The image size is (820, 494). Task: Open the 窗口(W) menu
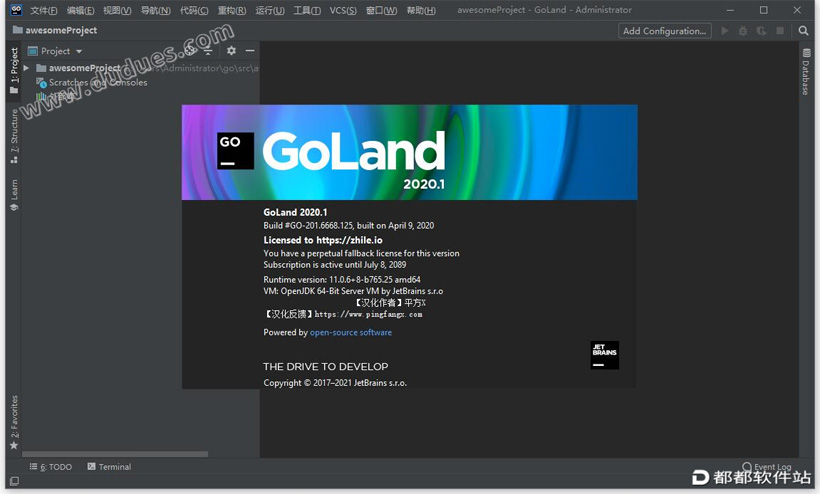(x=381, y=10)
